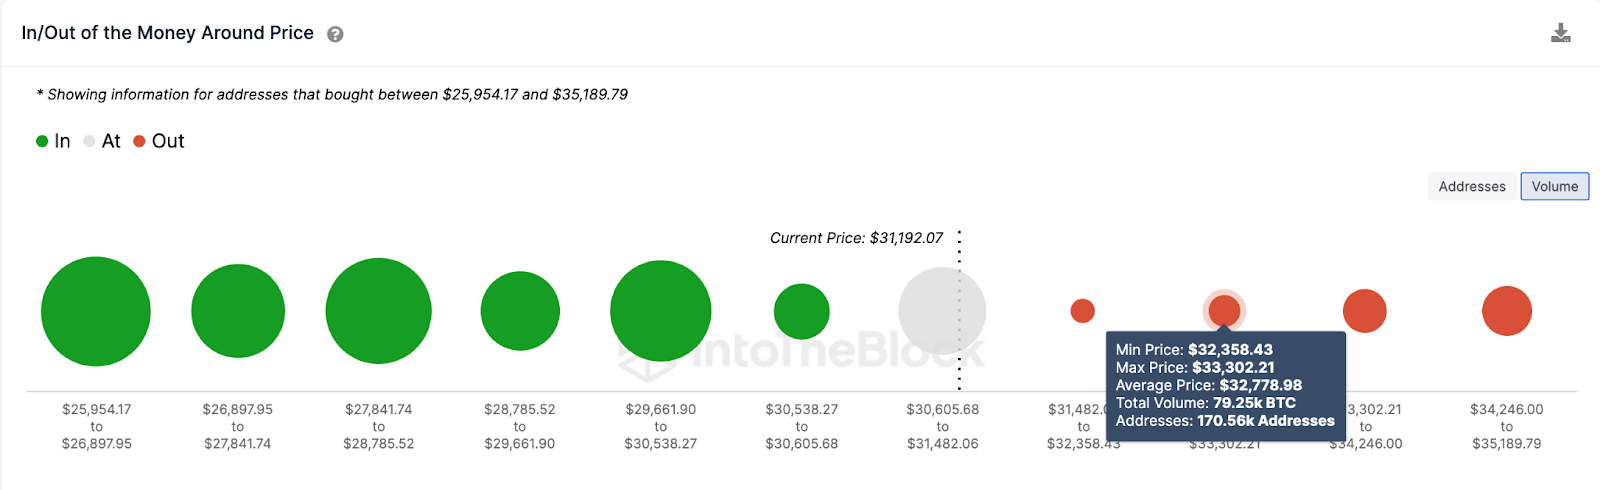Select the small $30,538.27 to $30,605.68 bubble
The width and height of the screenshot is (1600, 490).
coord(802,311)
